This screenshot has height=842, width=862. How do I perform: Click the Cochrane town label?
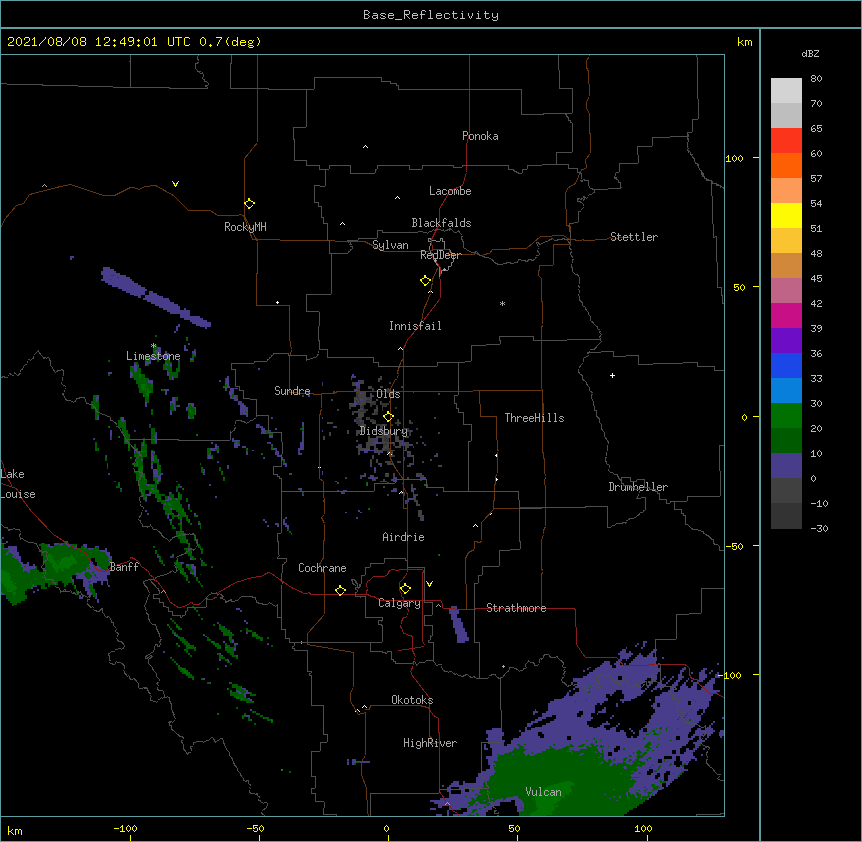point(322,568)
